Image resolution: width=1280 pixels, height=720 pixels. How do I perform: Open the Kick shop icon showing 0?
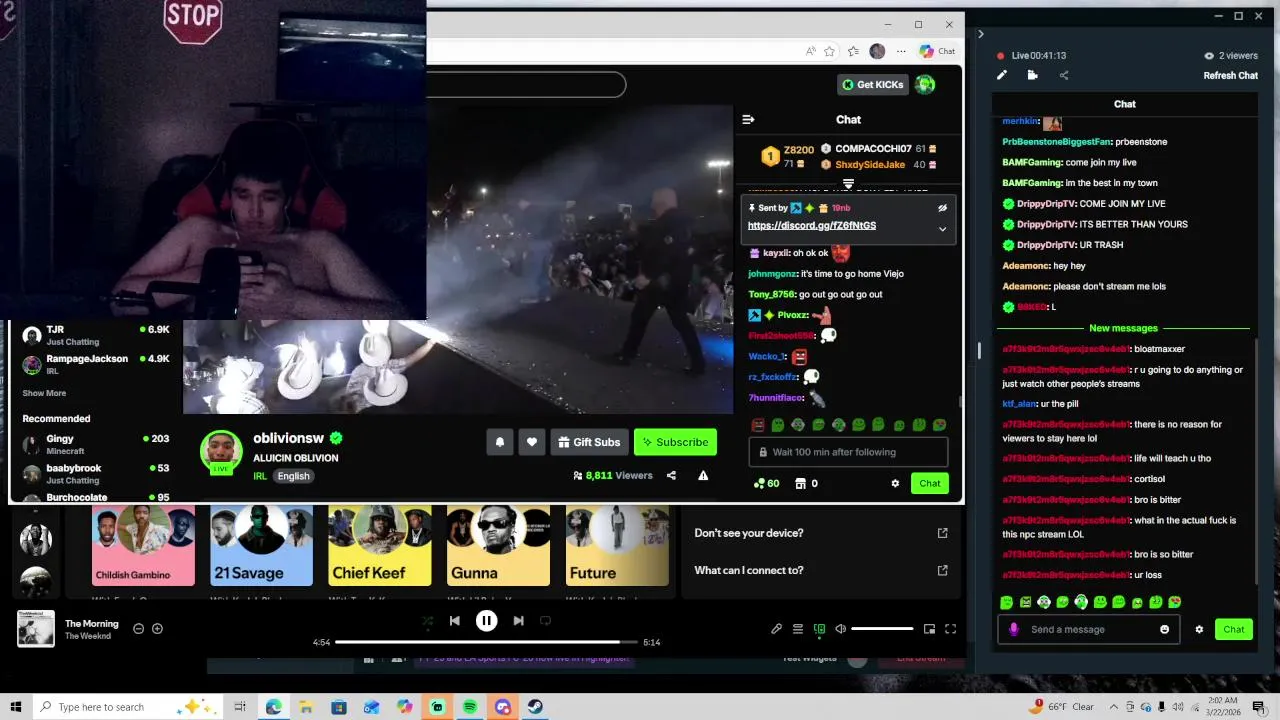806,483
